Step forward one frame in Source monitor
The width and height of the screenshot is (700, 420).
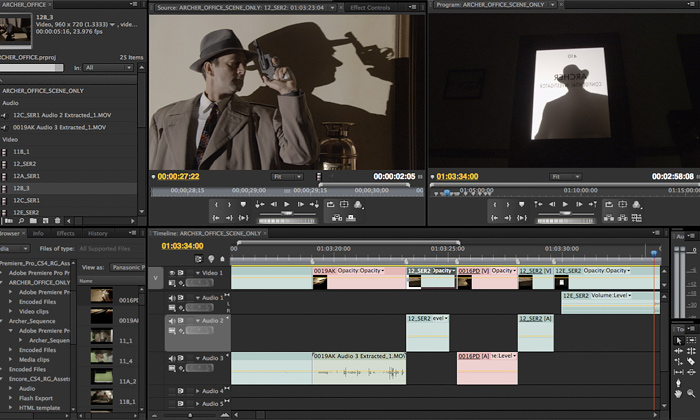pyautogui.click(x=300, y=204)
